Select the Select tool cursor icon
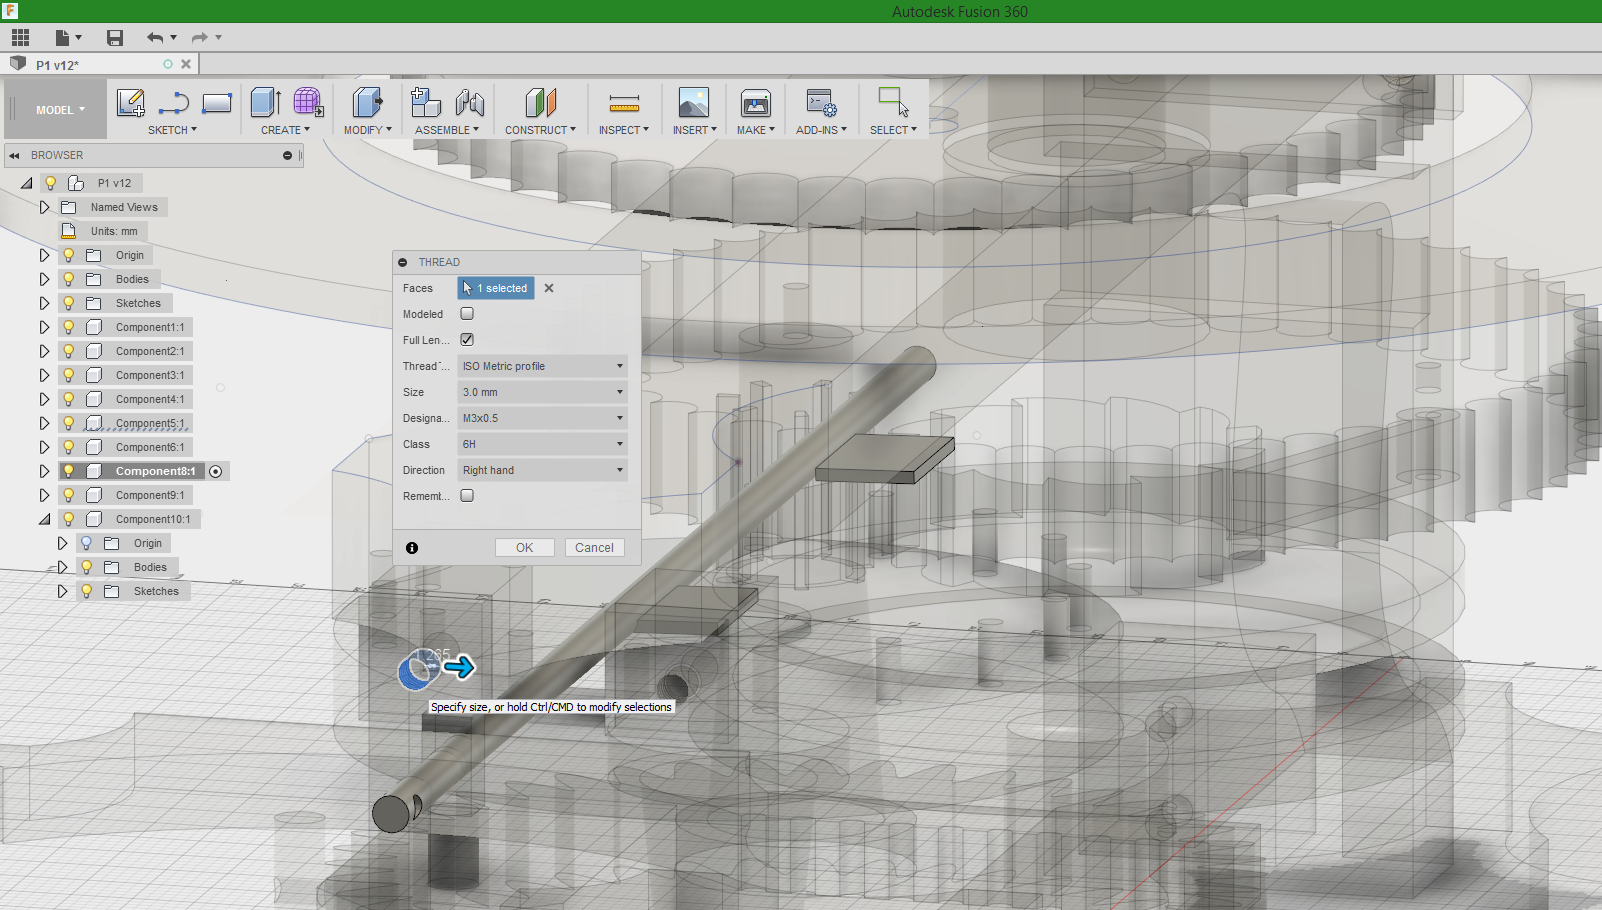 pyautogui.click(x=893, y=102)
